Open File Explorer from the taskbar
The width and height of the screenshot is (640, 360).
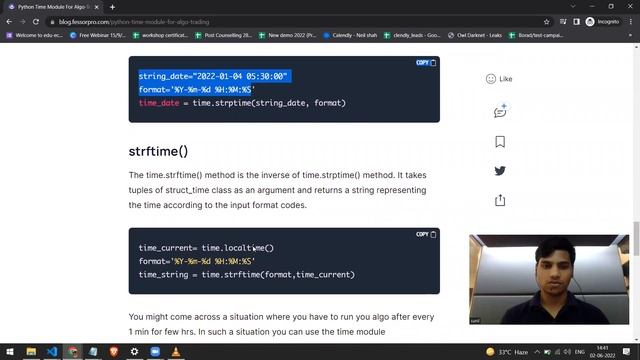click(31, 351)
